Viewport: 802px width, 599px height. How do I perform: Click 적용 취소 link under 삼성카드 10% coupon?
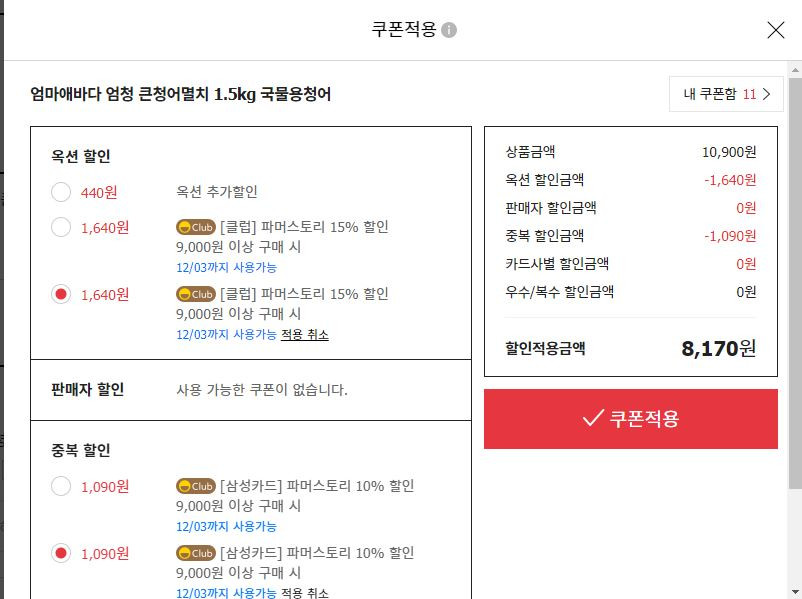305,593
